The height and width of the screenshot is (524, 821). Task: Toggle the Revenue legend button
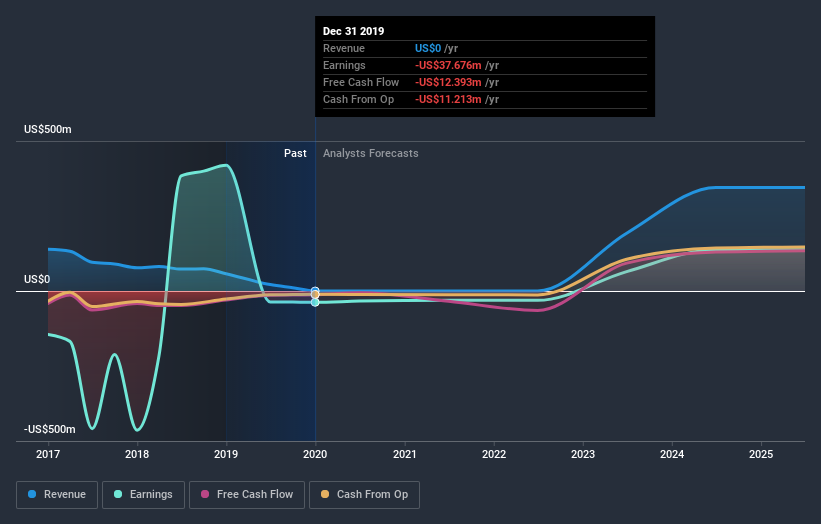pyautogui.click(x=57, y=495)
